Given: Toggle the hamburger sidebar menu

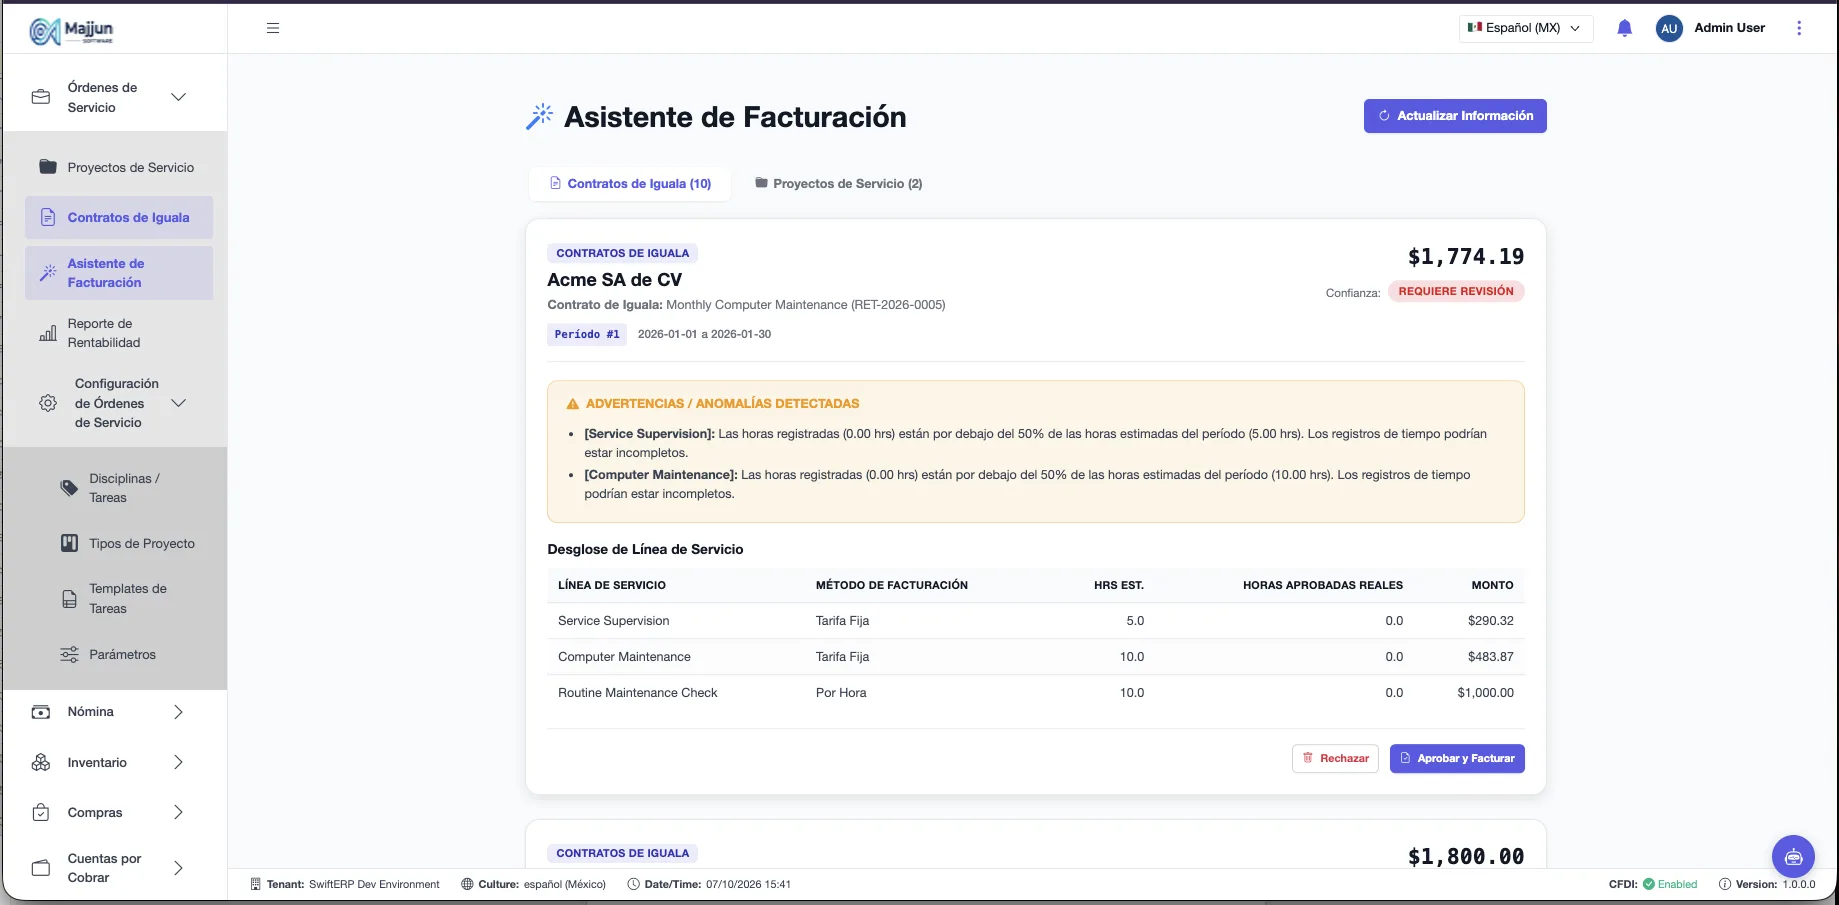Looking at the screenshot, I should (x=273, y=28).
